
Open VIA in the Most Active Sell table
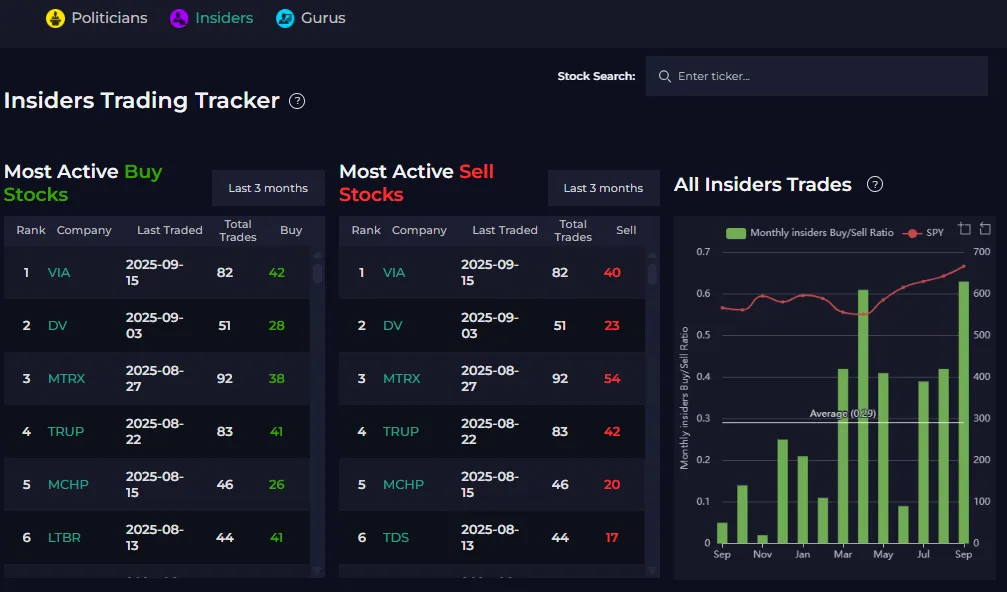[394, 272]
